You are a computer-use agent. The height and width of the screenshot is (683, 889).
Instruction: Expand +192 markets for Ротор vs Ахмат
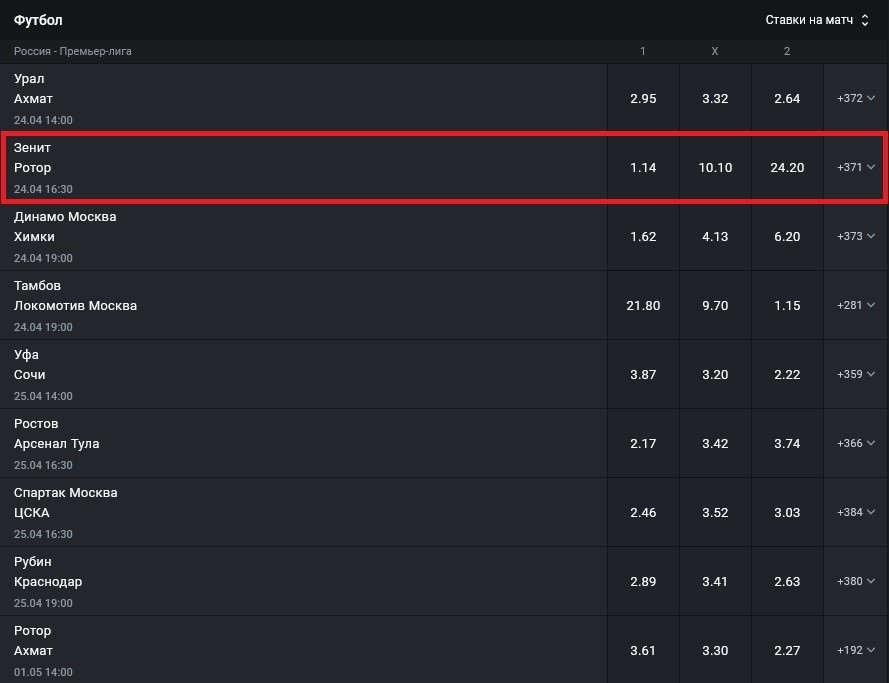tap(856, 651)
